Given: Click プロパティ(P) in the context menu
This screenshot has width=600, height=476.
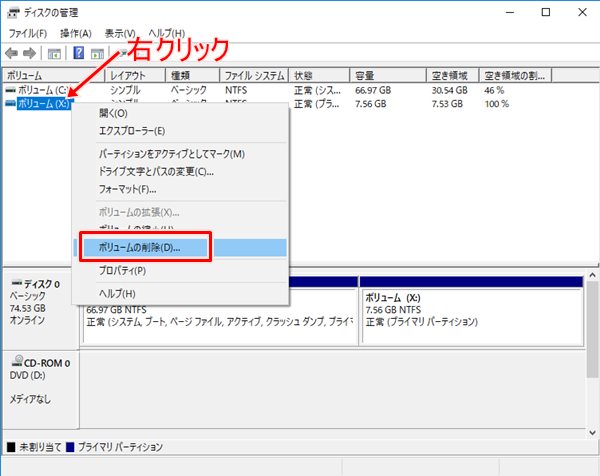Looking at the screenshot, I should pyautogui.click(x=122, y=270).
